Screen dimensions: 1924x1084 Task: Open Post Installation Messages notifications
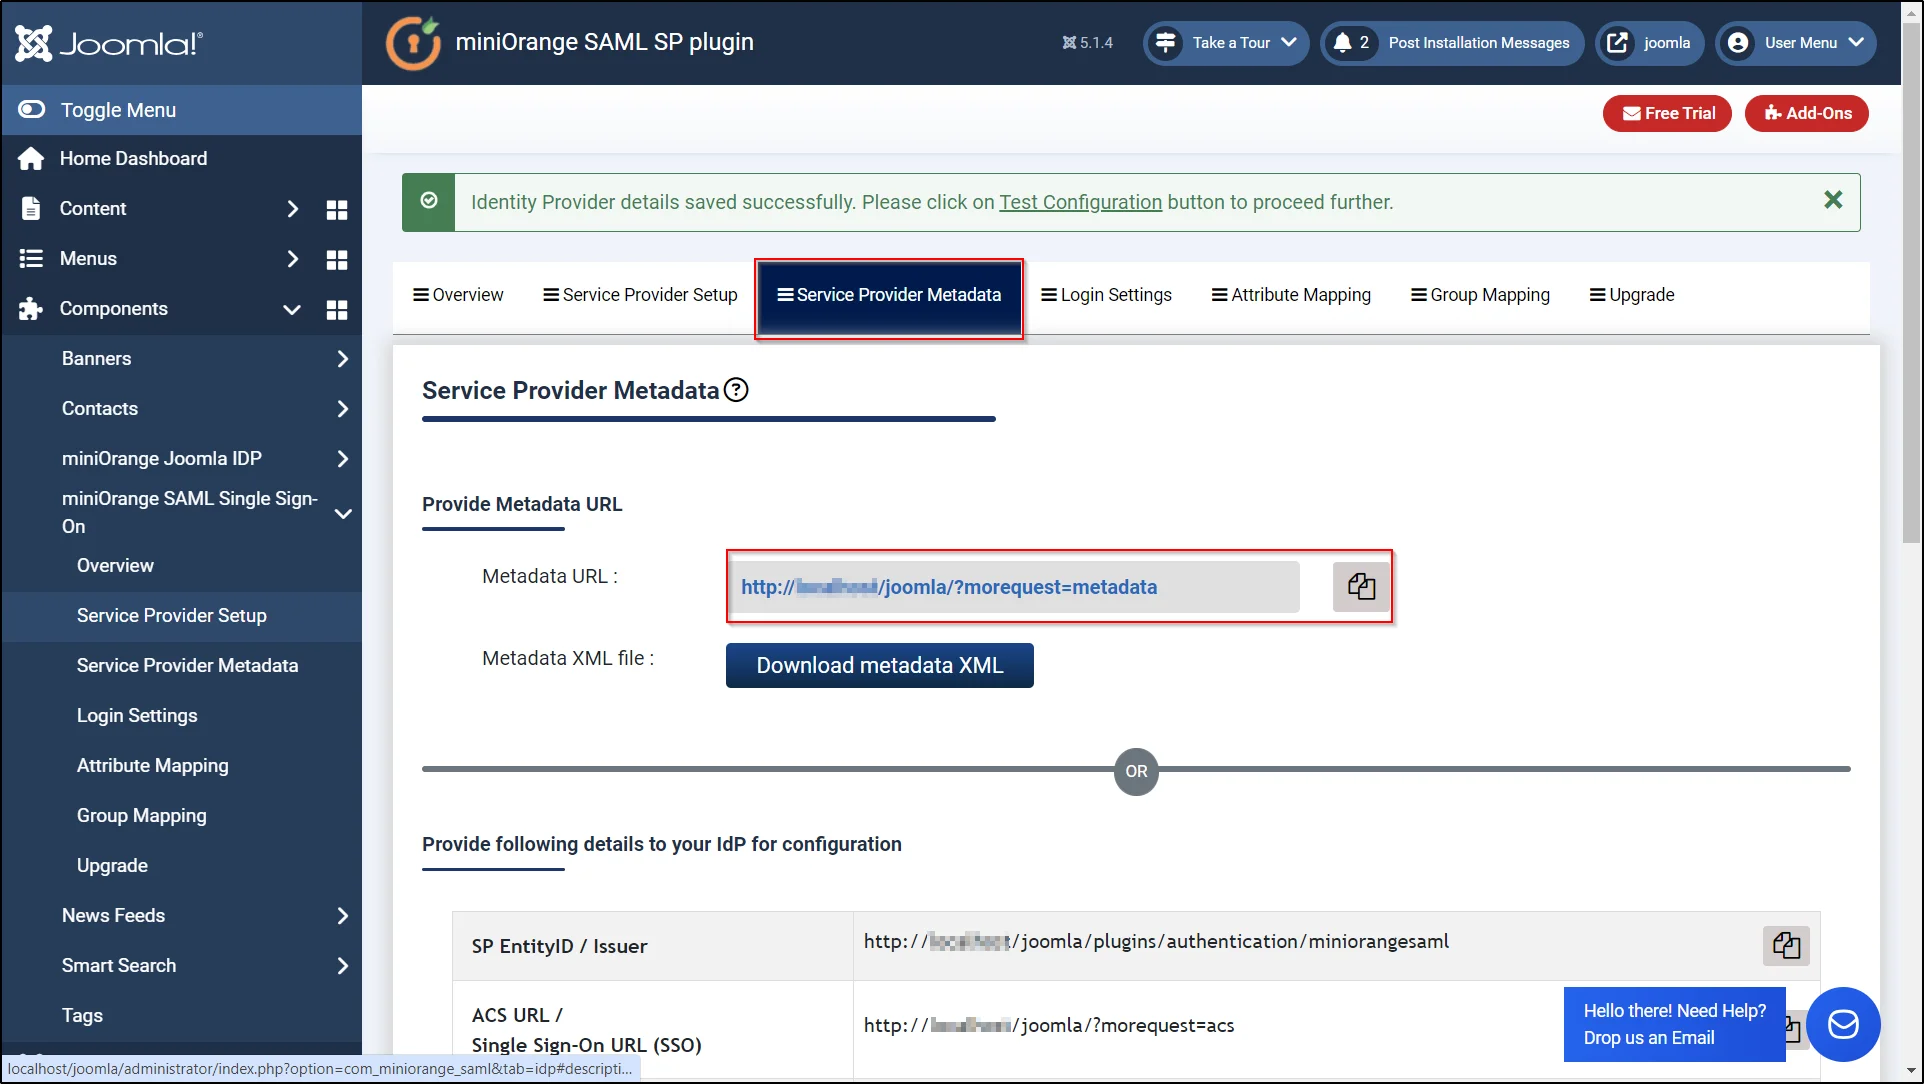pos(1452,43)
